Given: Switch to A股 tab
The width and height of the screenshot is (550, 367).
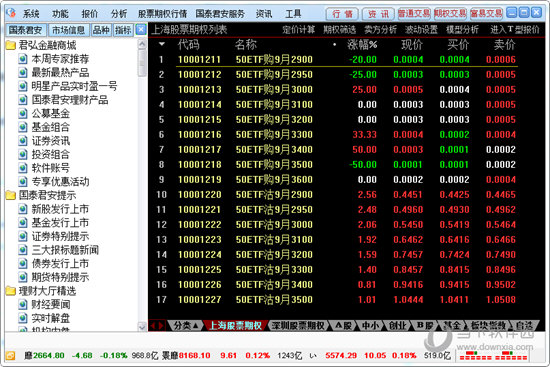Looking at the screenshot, I should [343, 326].
